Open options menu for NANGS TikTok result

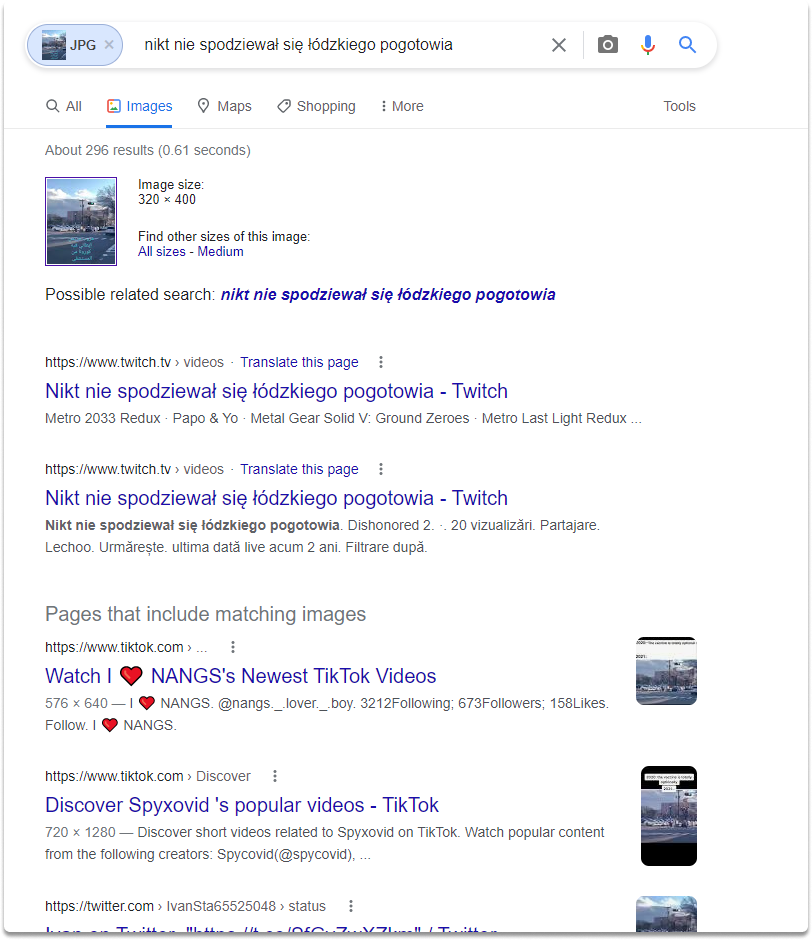click(x=233, y=647)
